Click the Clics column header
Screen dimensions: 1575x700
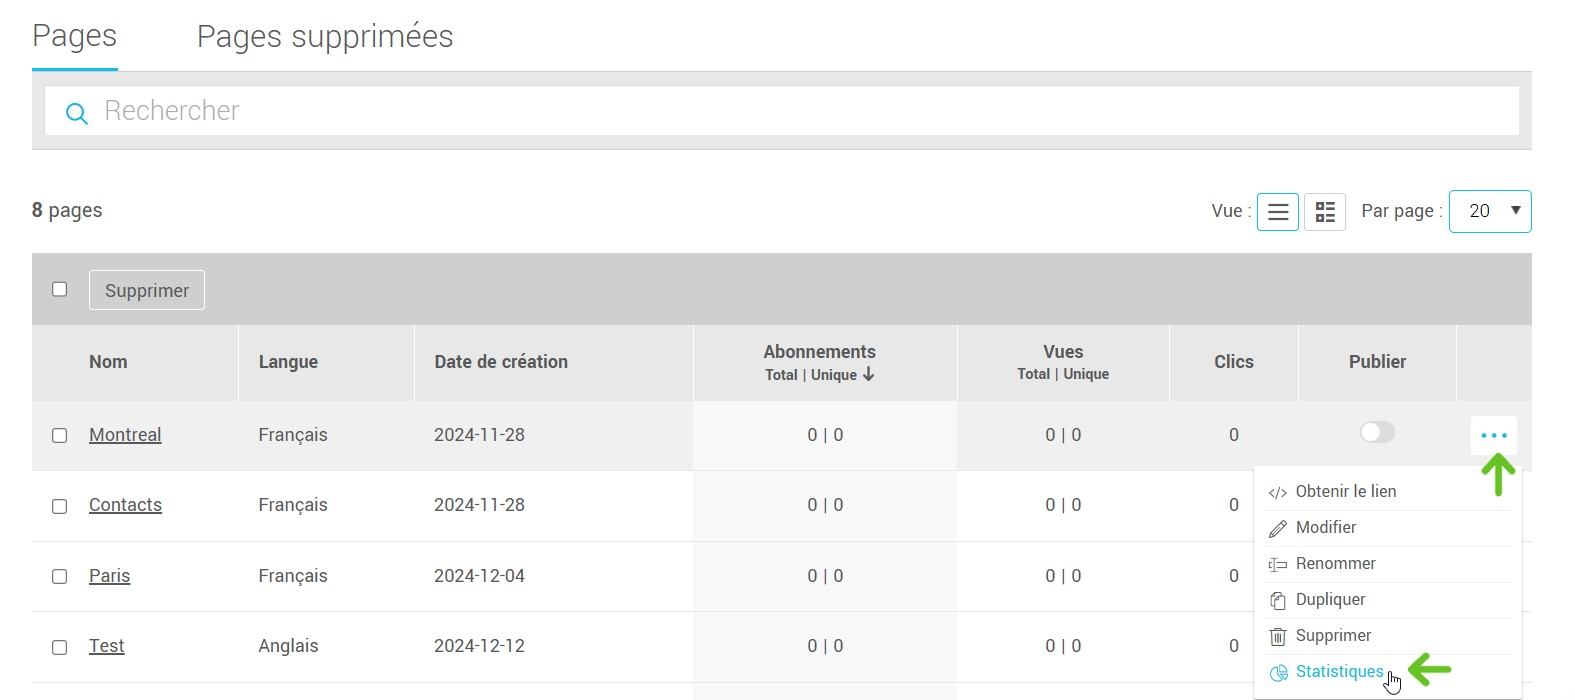click(1234, 362)
